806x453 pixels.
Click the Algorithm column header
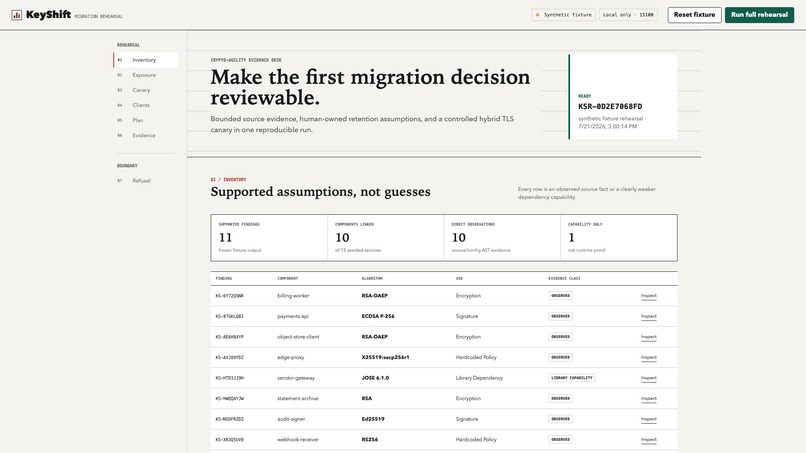pyautogui.click(x=372, y=278)
